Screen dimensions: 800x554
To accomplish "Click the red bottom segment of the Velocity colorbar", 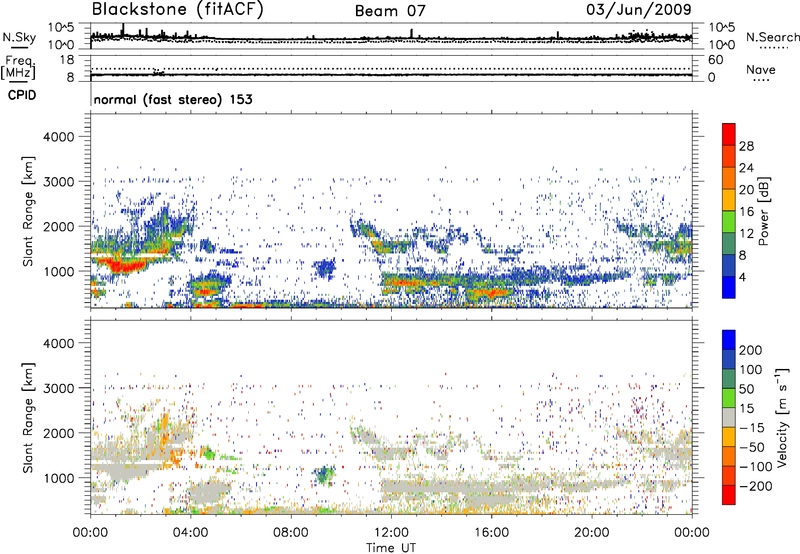I will [729, 495].
